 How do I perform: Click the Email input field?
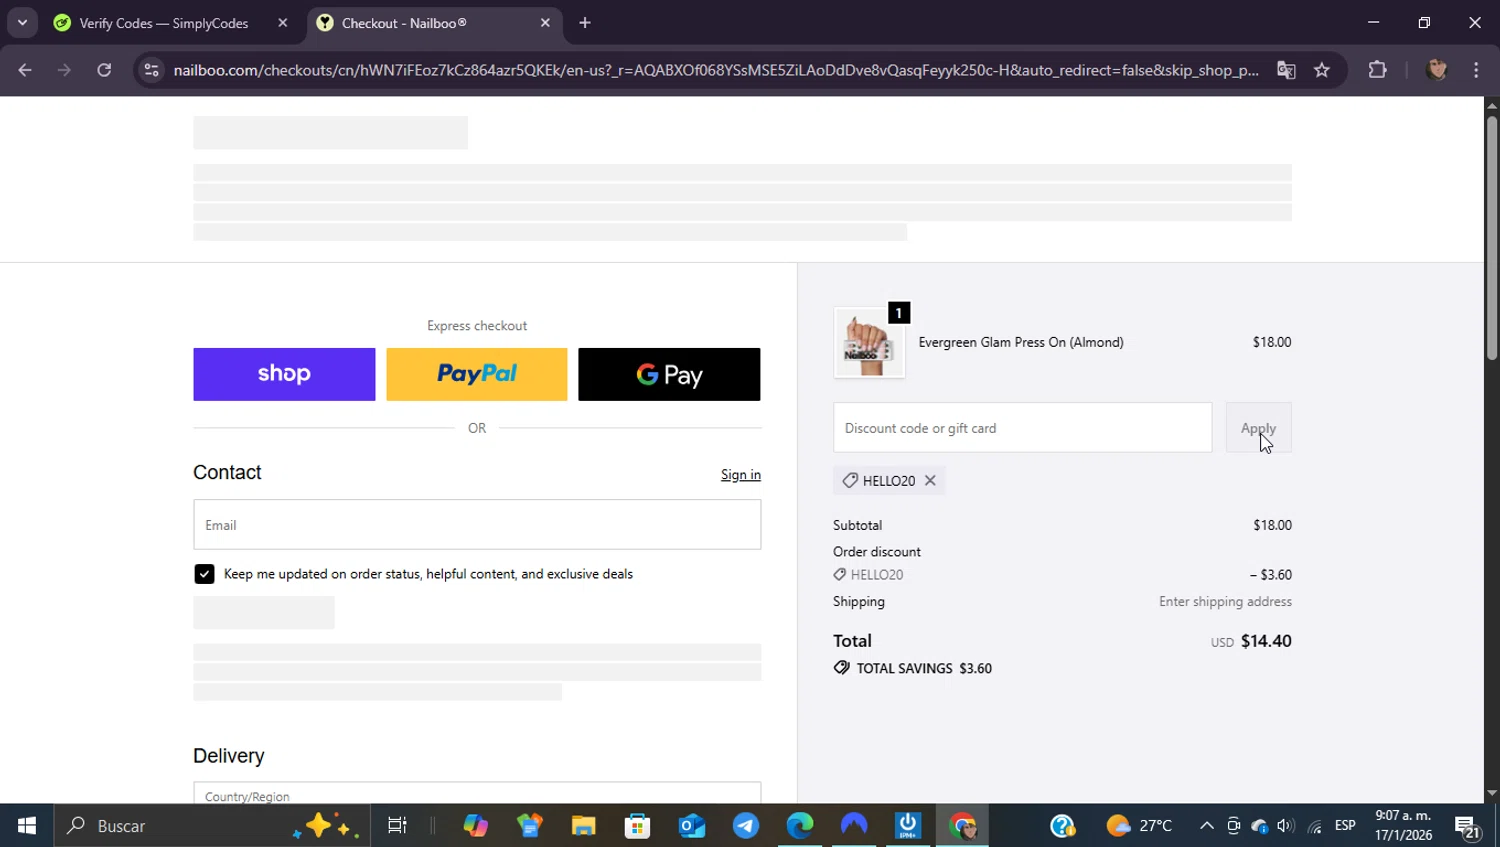[477, 525]
